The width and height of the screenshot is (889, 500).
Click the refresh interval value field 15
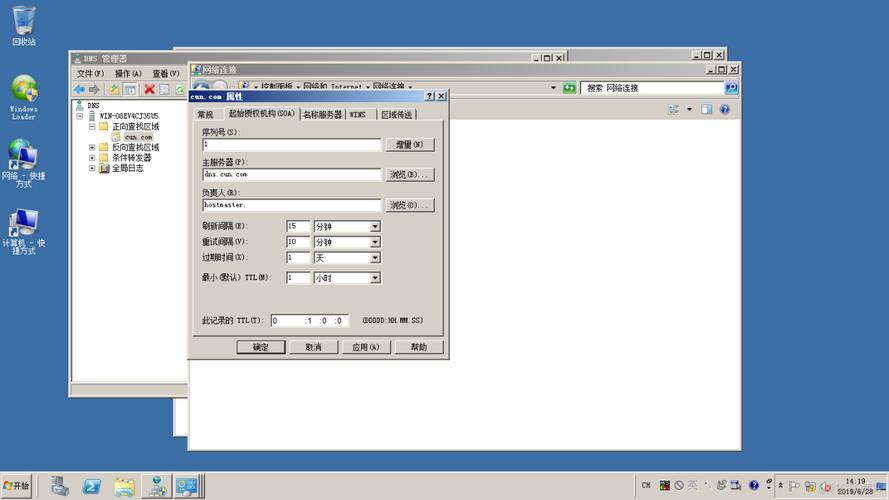(298, 226)
